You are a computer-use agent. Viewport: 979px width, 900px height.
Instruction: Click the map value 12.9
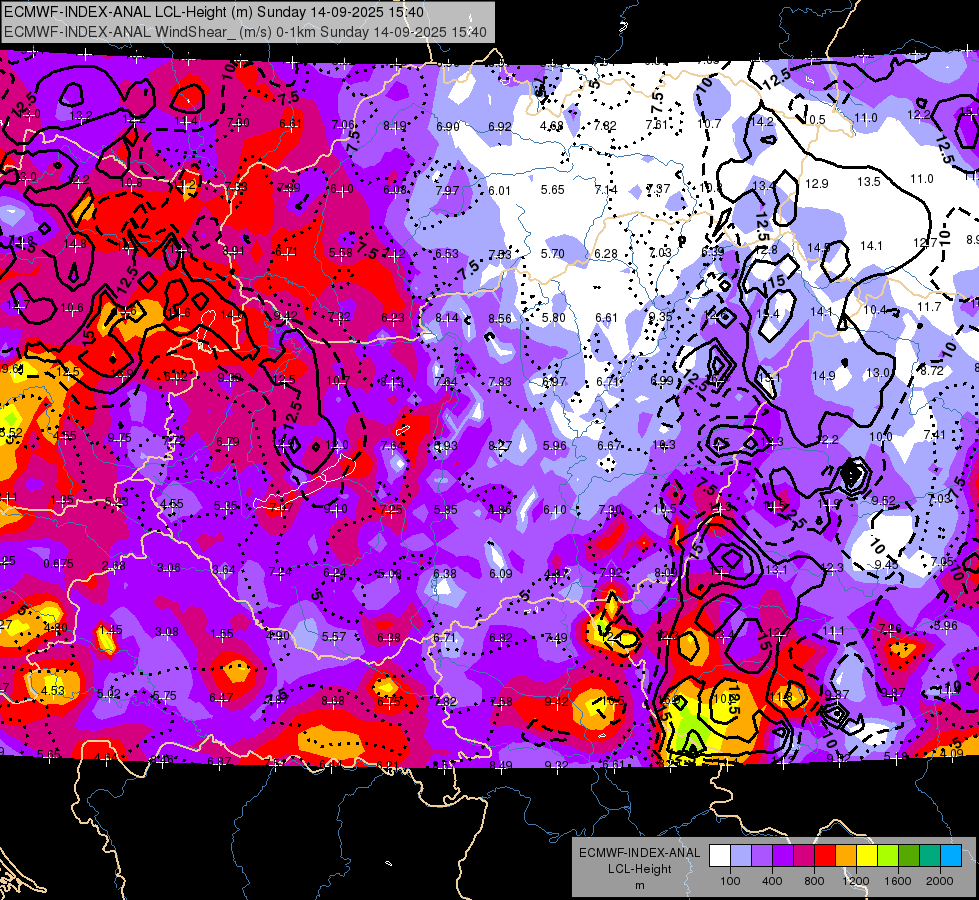pos(817,183)
